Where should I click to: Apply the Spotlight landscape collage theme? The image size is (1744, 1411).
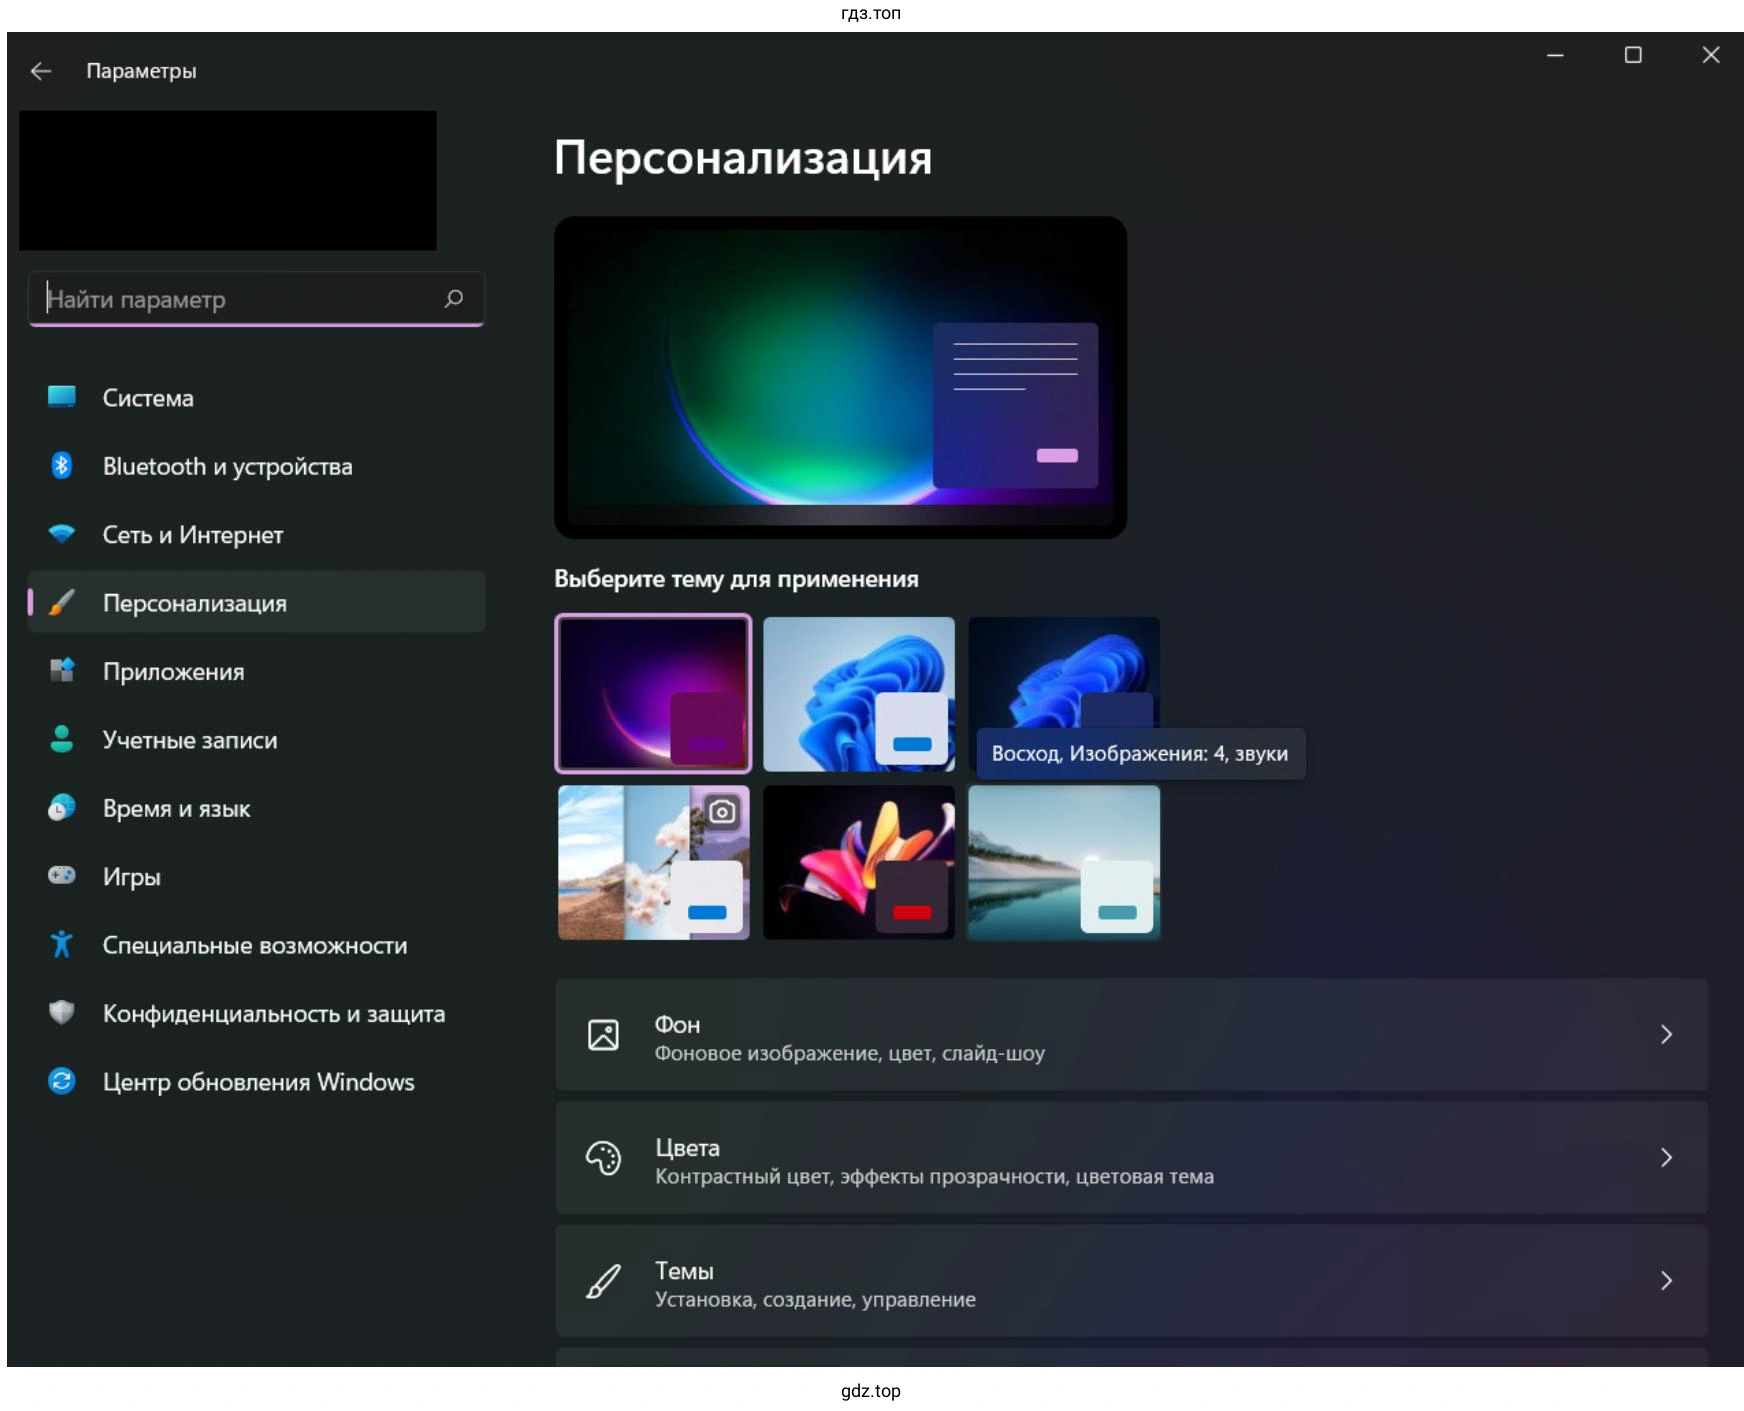point(653,862)
